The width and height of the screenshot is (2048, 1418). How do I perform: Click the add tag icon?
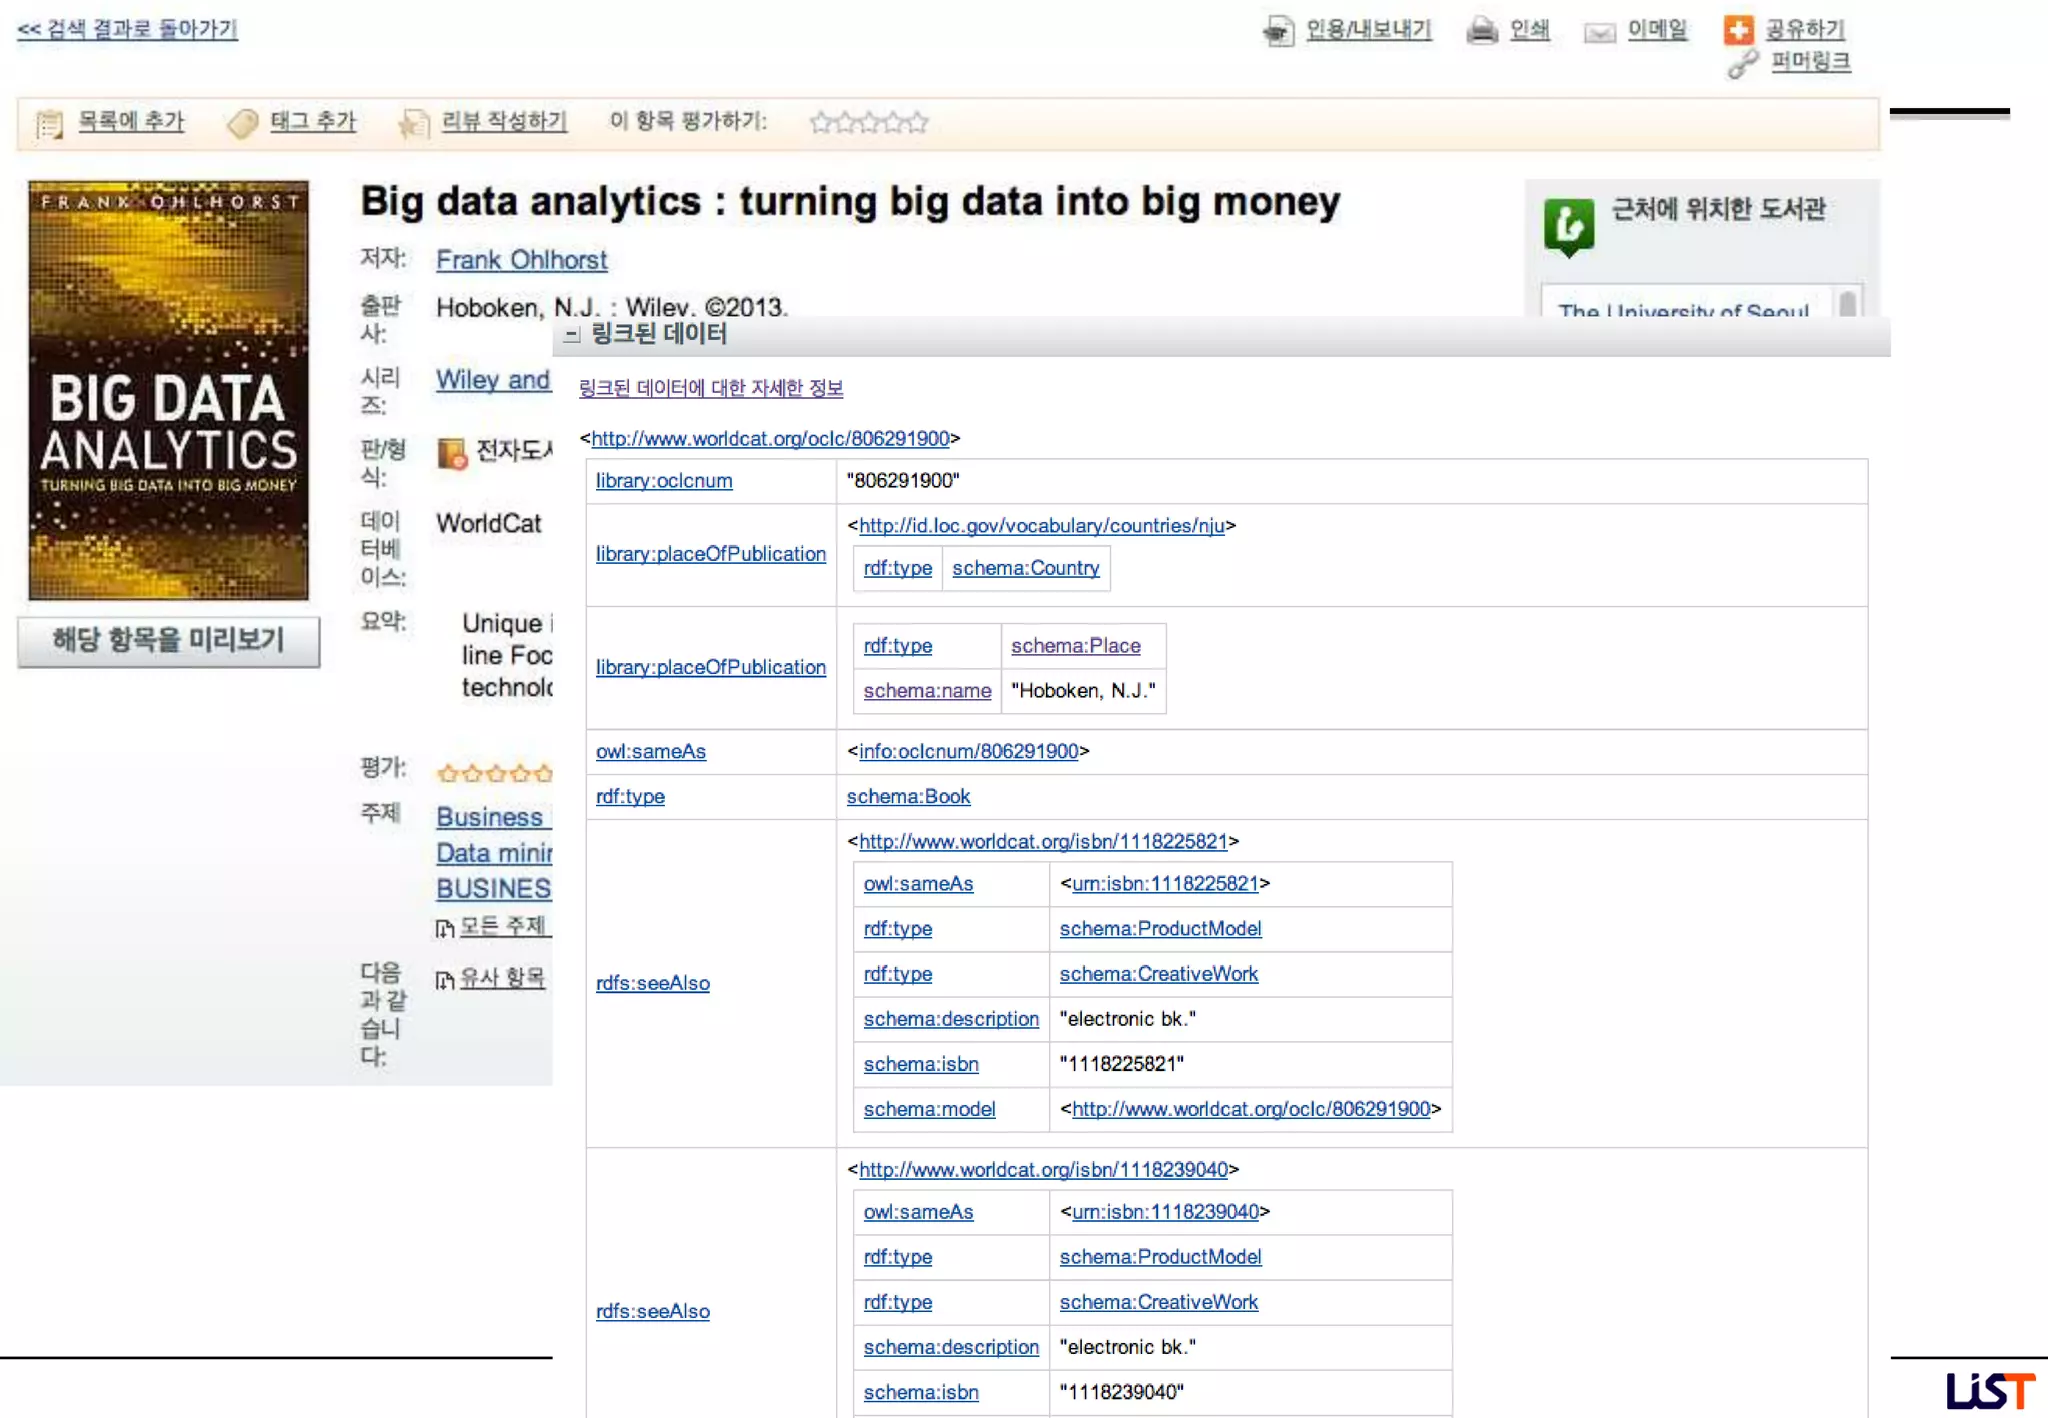242,123
